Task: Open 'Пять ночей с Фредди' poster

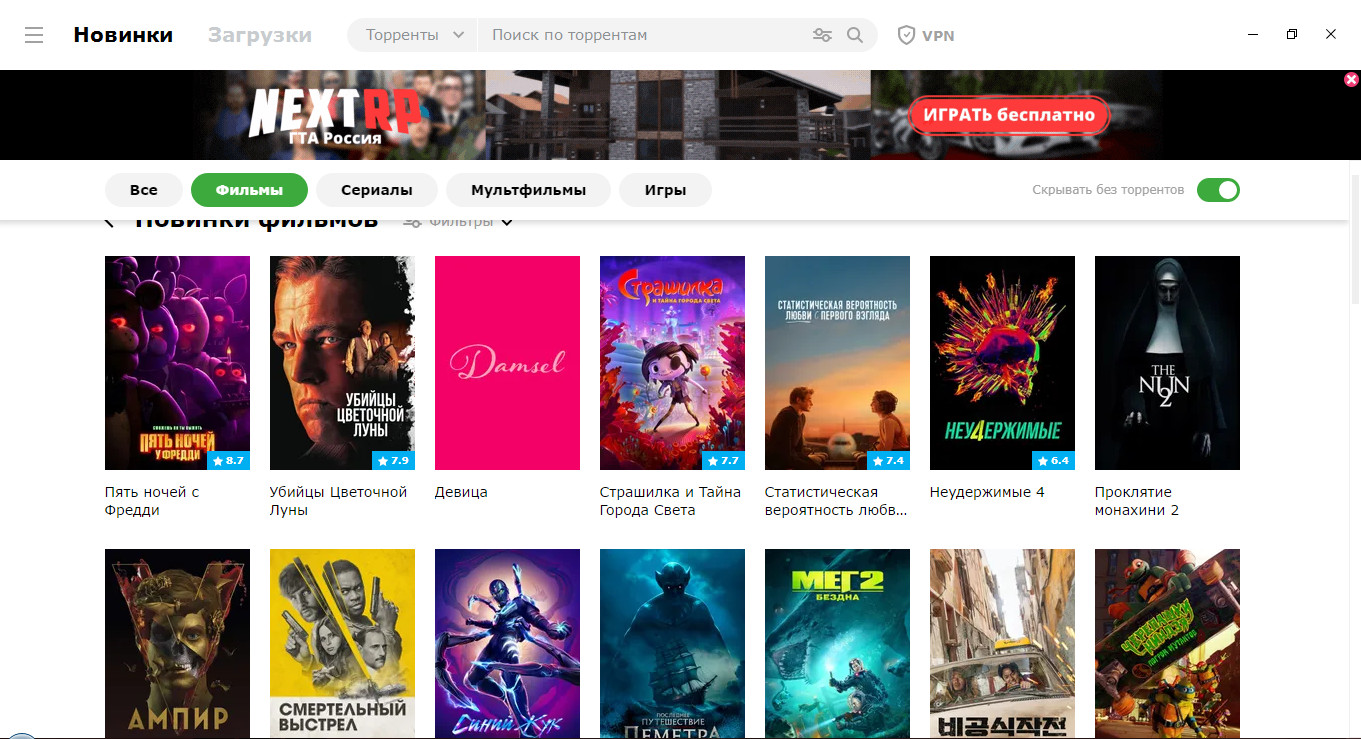Action: pyautogui.click(x=177, y=363)
